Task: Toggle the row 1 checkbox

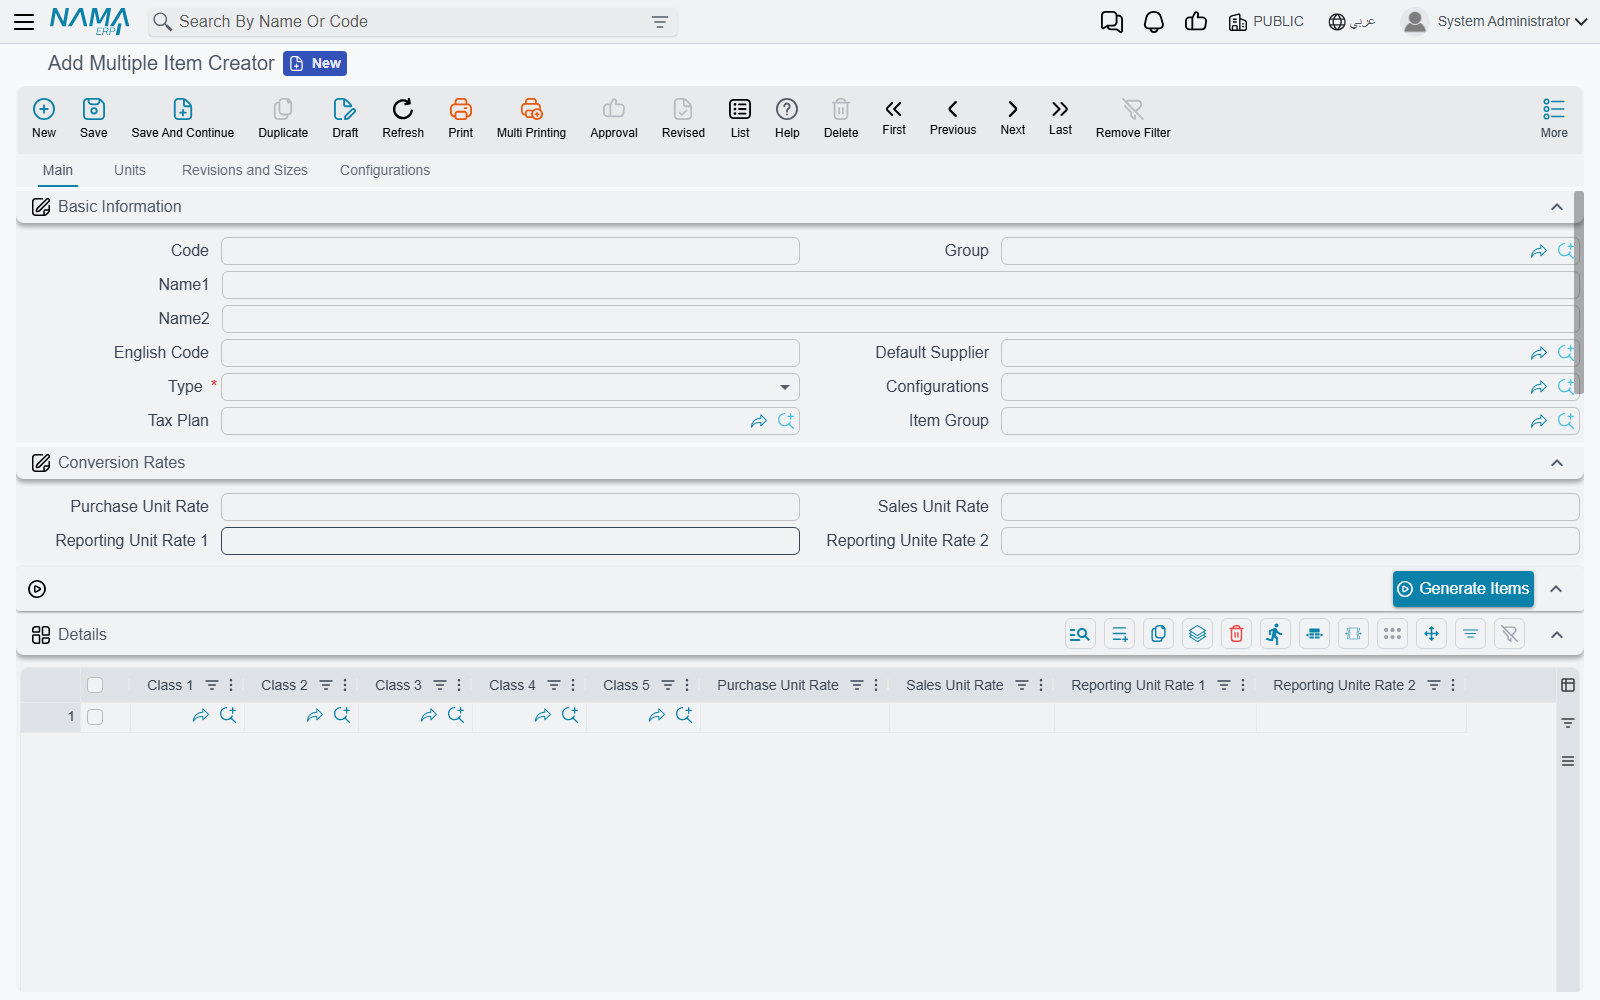Action: pos(95,717)
